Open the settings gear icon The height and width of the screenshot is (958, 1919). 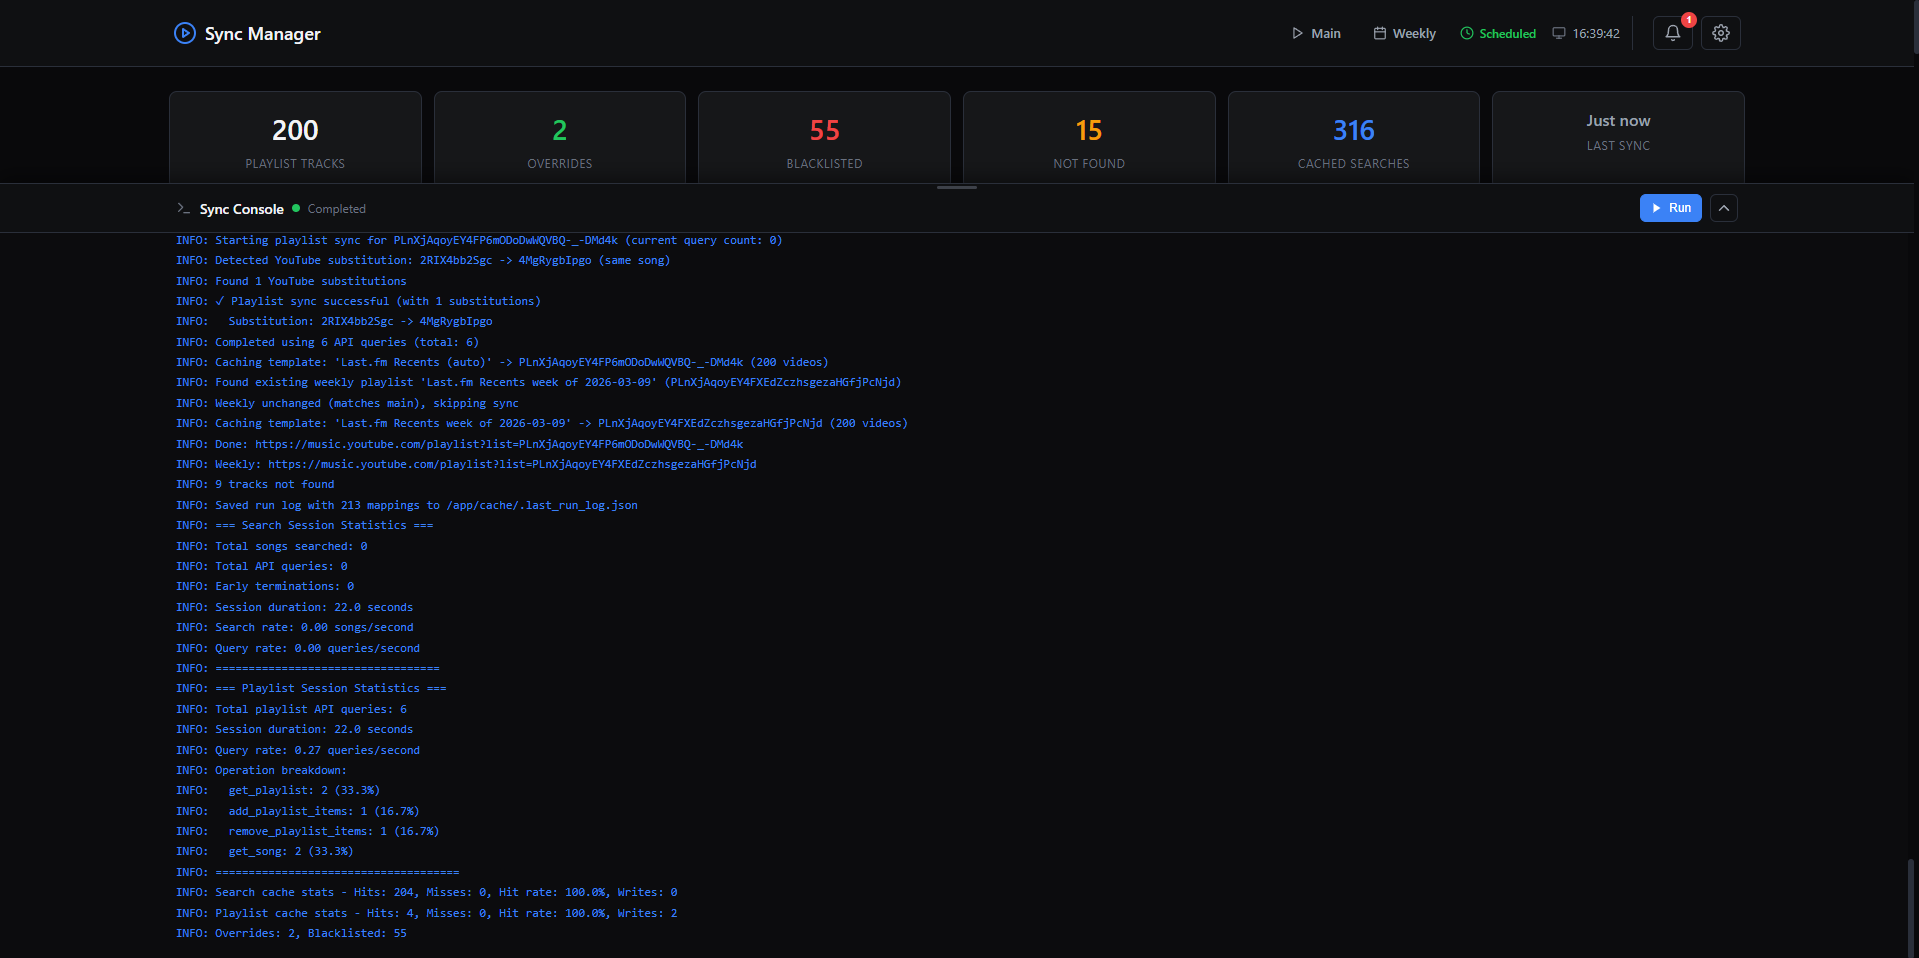tap(1720, 33)
